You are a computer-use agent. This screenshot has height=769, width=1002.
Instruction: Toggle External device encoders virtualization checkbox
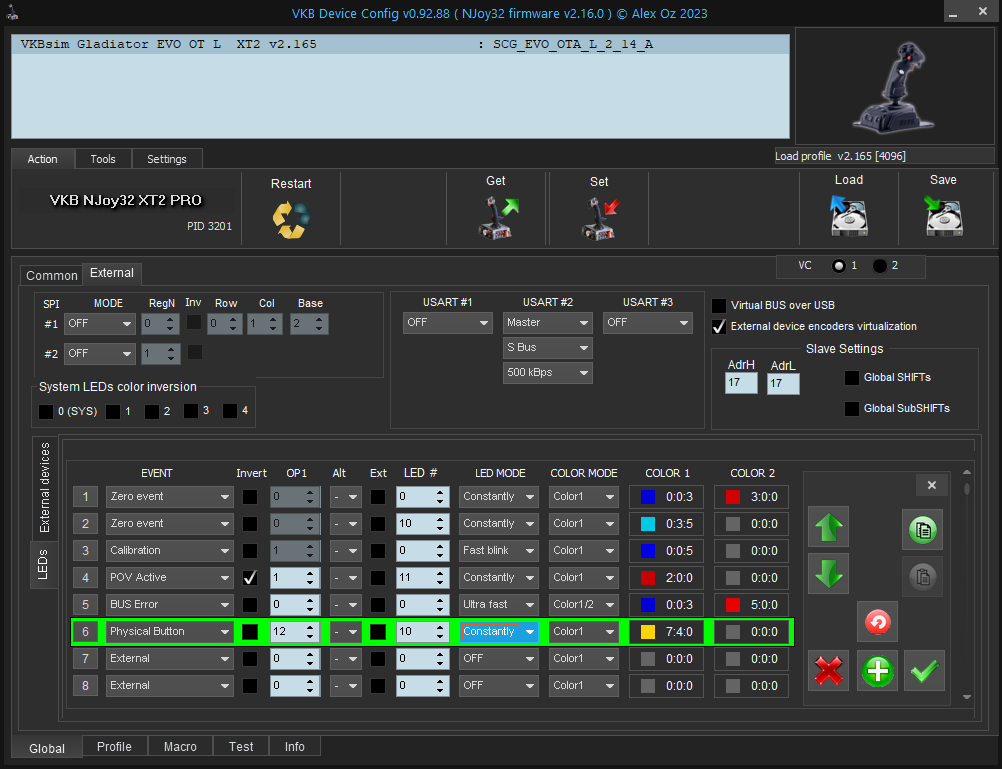719,326
